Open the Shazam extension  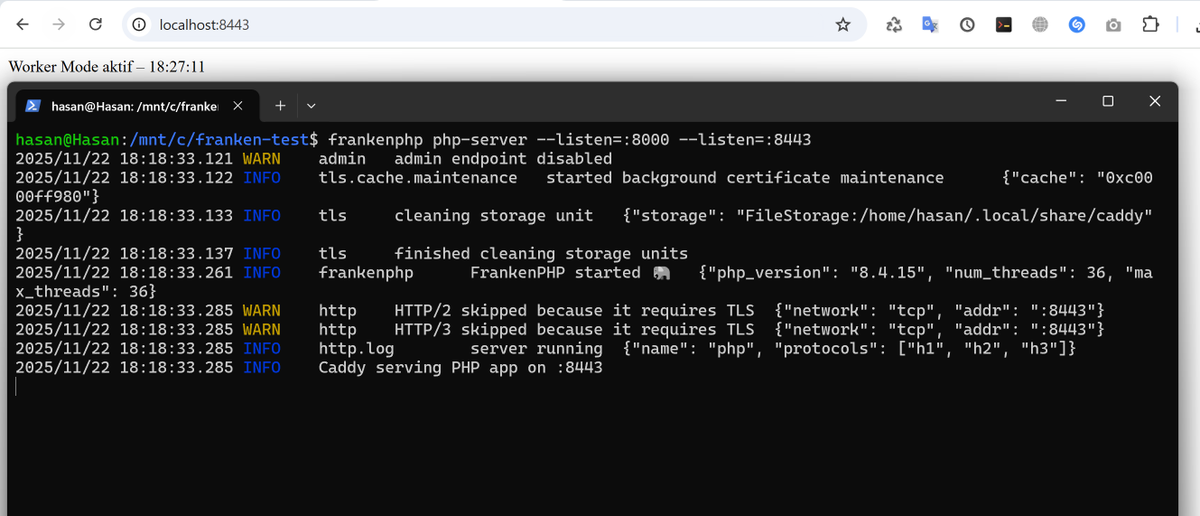click(1077, 25)
